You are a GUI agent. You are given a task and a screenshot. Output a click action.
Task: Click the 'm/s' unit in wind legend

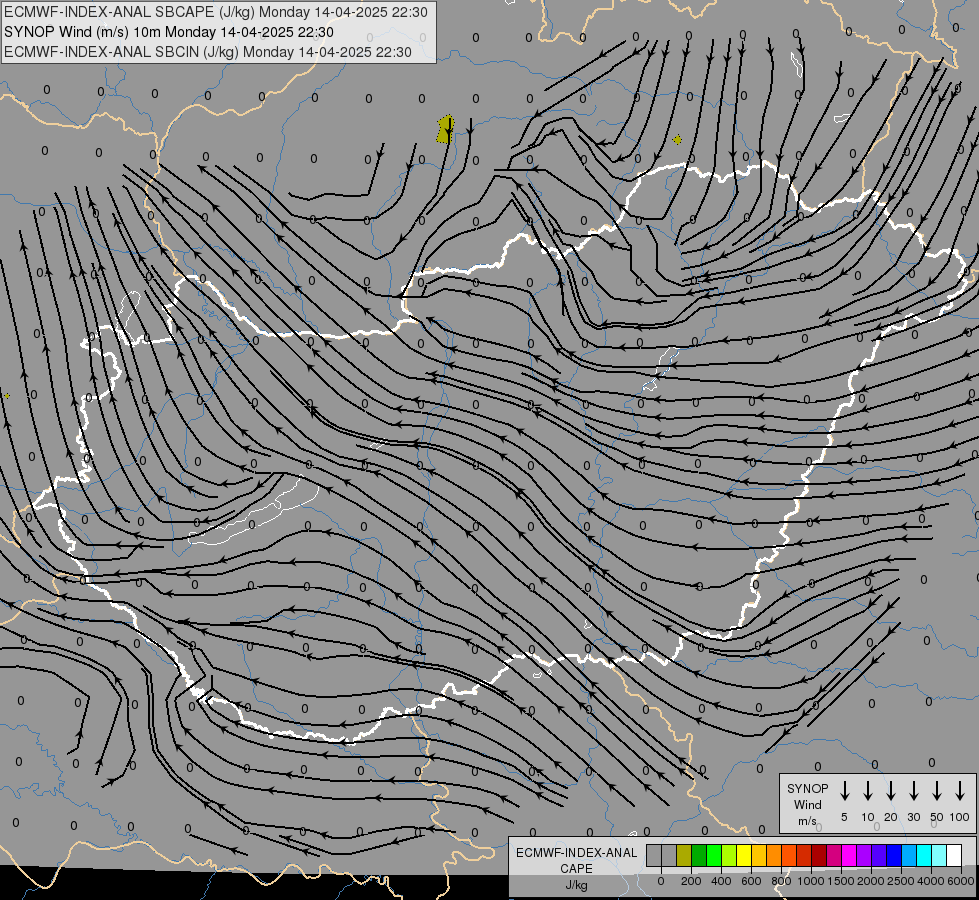[x=807, y=821]
